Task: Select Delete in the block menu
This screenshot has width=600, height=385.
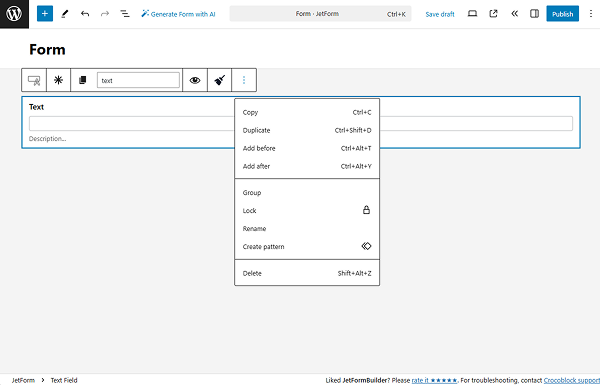Action: coord(307,273)
